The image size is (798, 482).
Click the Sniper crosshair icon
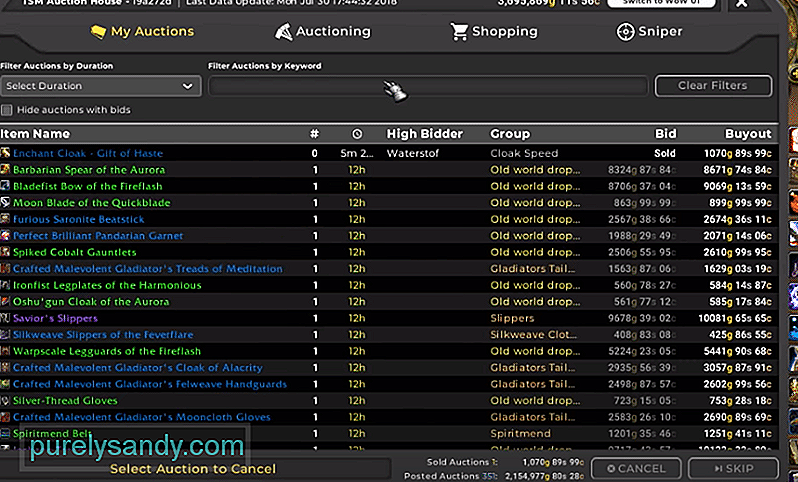625,32
